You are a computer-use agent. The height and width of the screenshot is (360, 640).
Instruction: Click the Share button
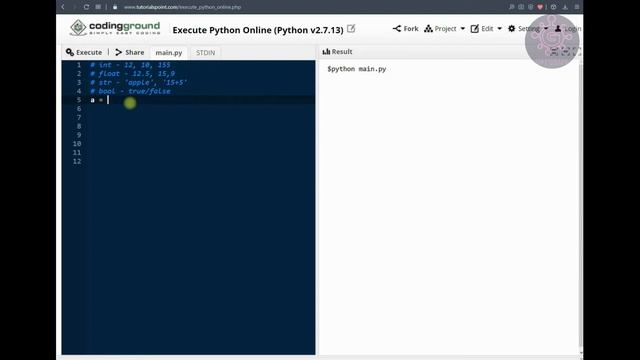[129, 52]
